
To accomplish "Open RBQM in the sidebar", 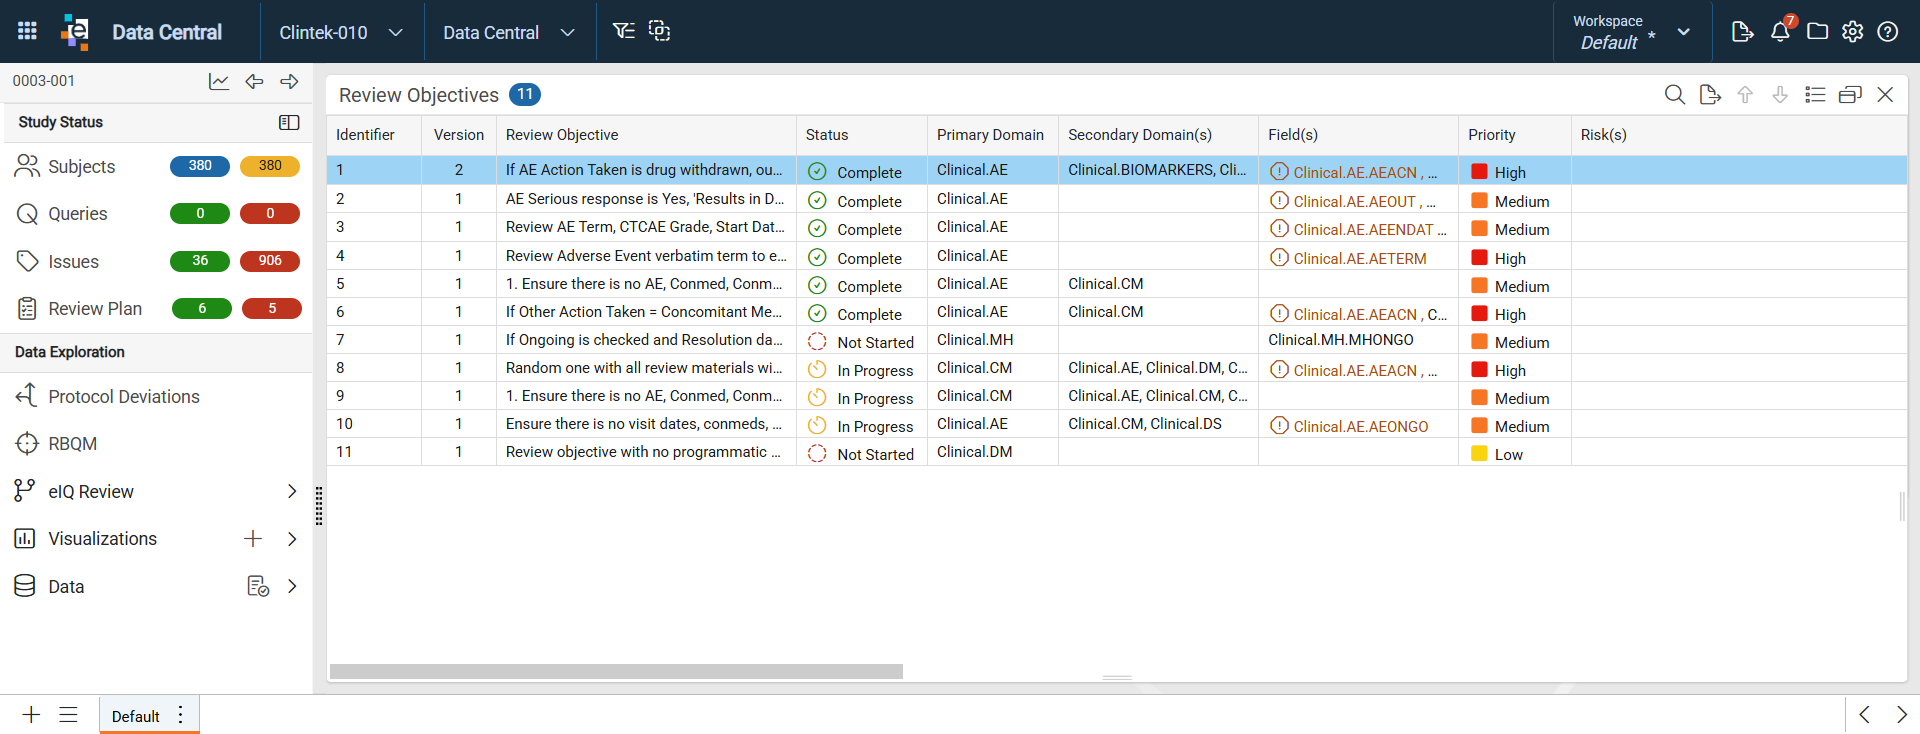I will coord(72,444).
